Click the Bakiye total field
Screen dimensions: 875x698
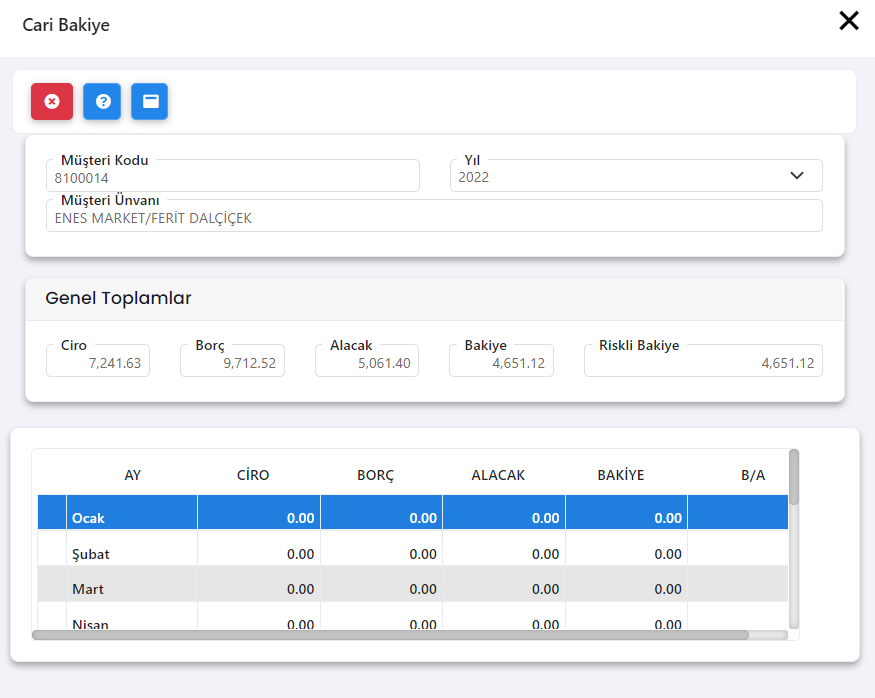coord(501,362)
